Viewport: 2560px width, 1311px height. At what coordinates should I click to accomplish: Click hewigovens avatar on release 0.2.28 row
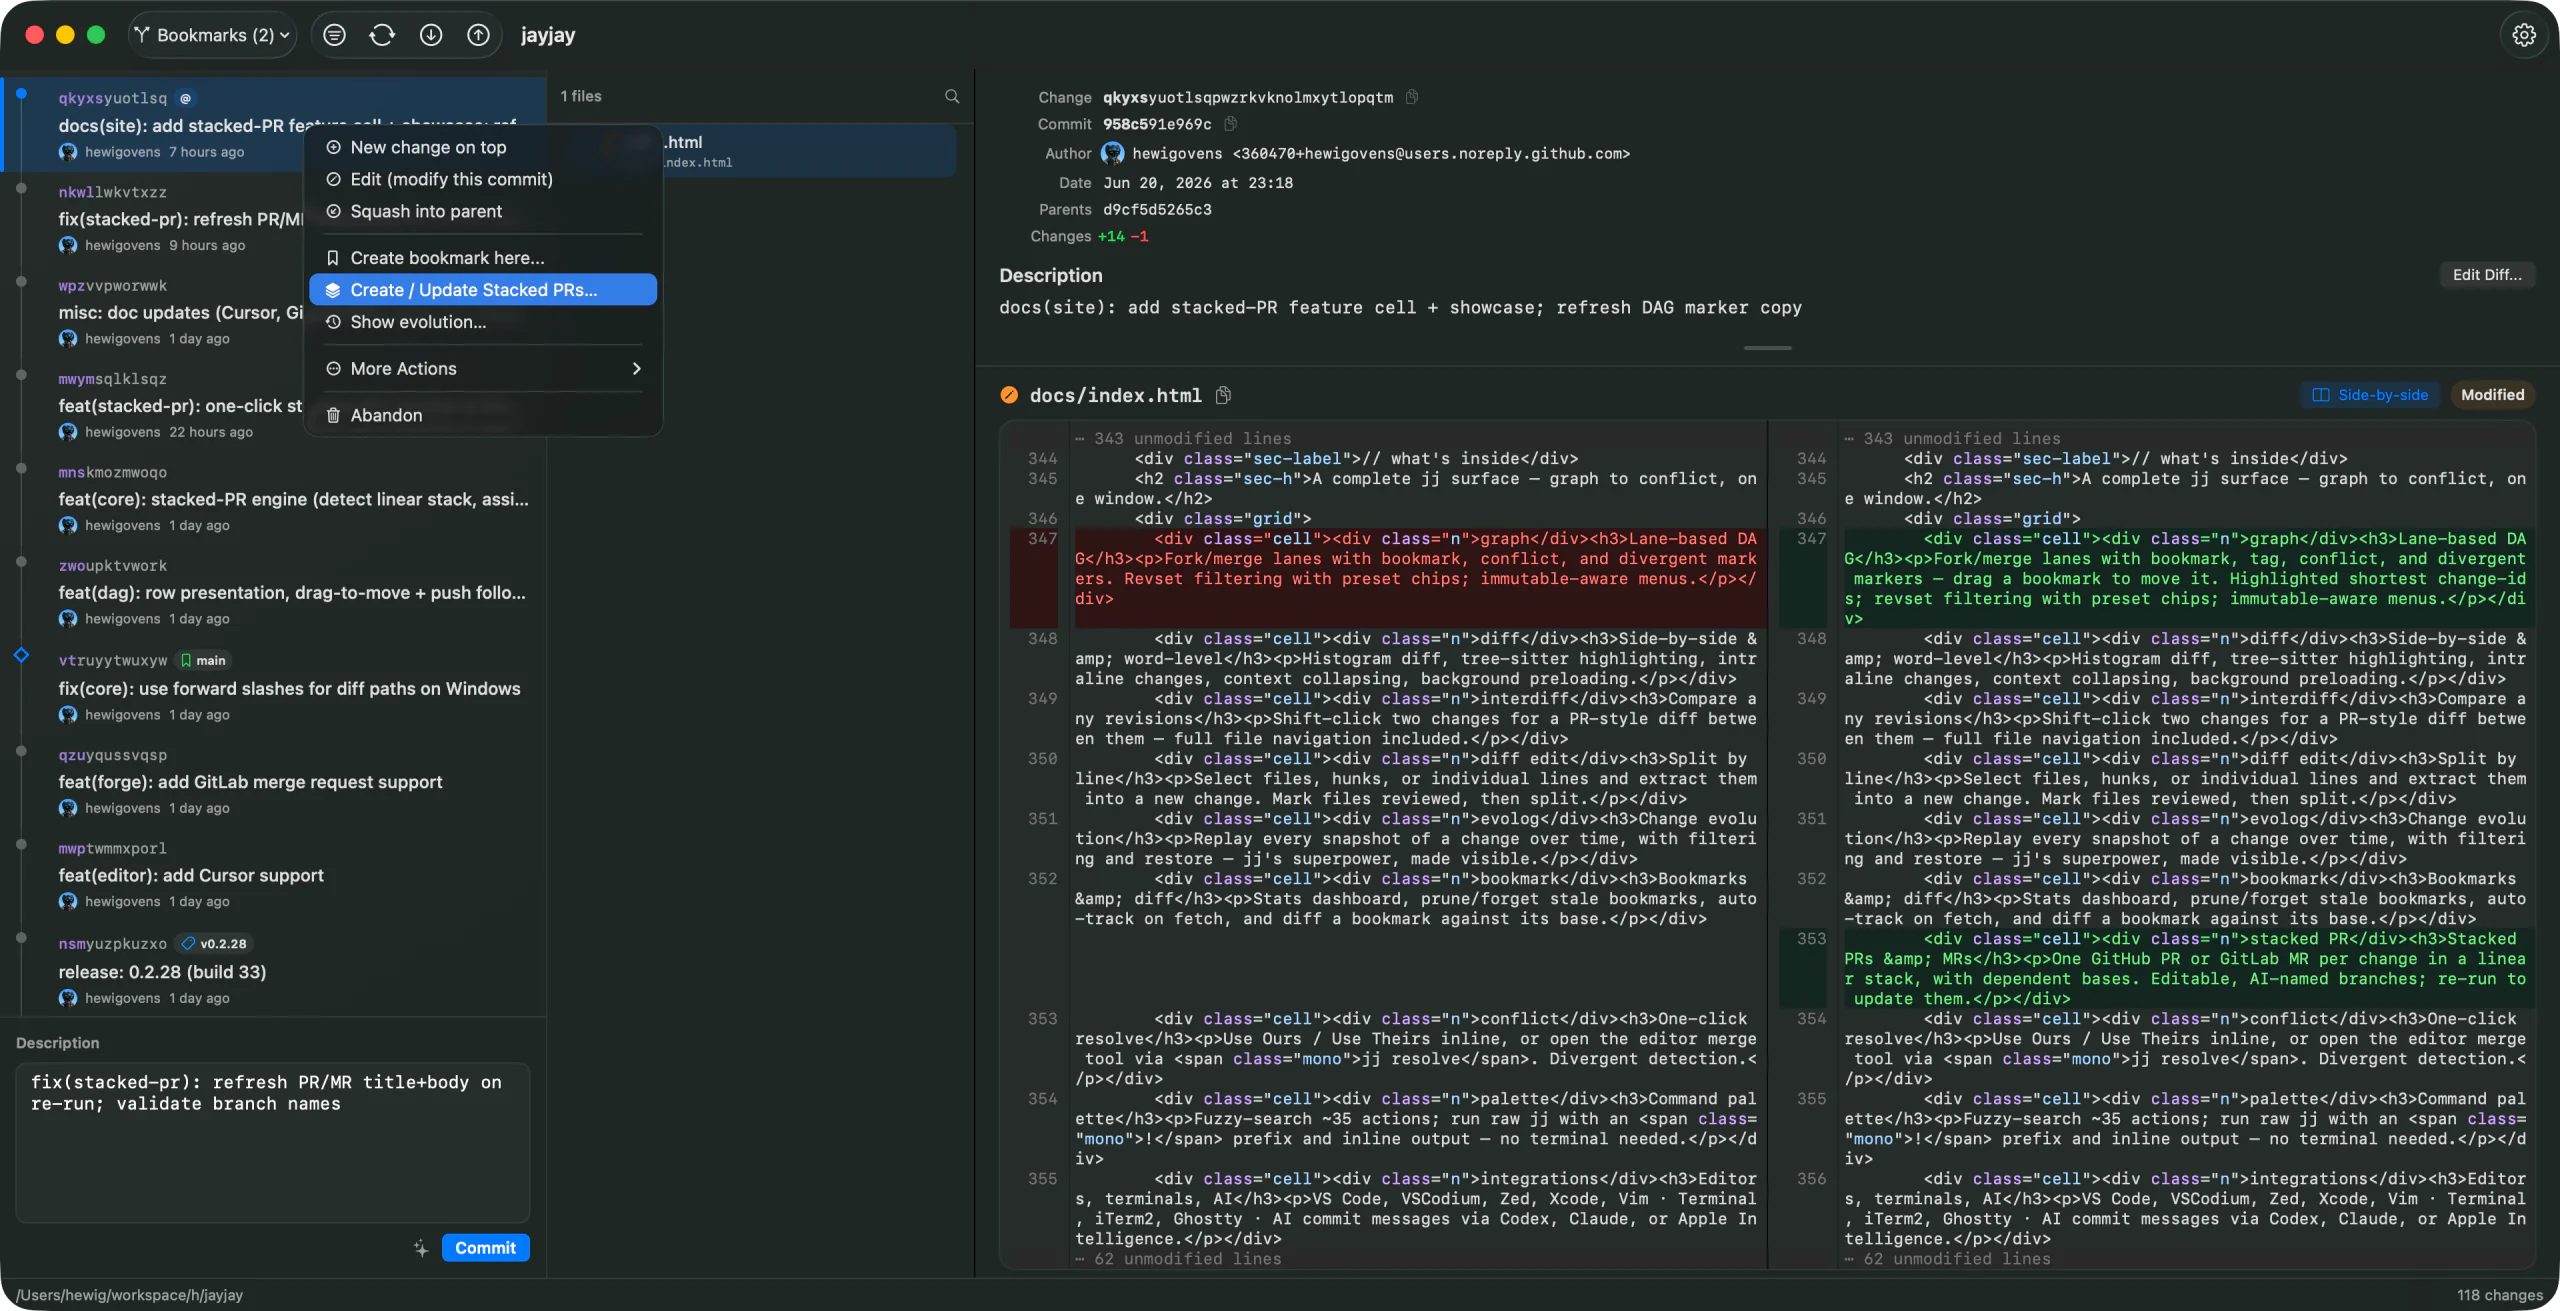pyautogui.click(x=68, y=998)
